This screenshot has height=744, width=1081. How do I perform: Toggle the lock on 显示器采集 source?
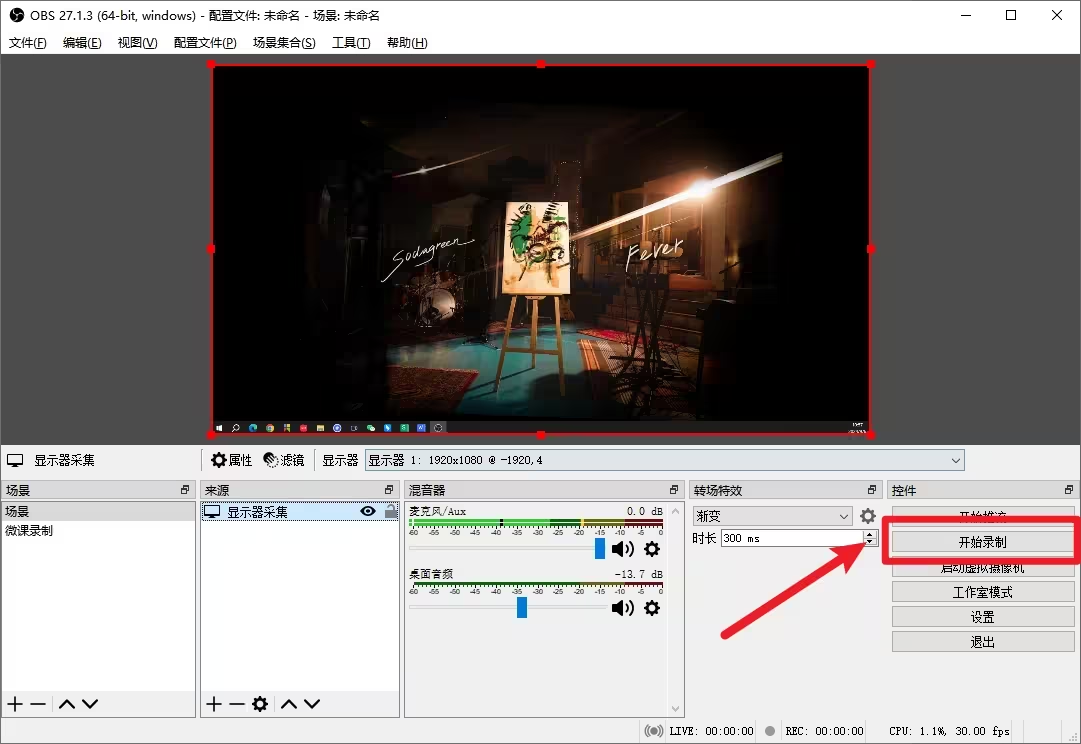point(390,511)
